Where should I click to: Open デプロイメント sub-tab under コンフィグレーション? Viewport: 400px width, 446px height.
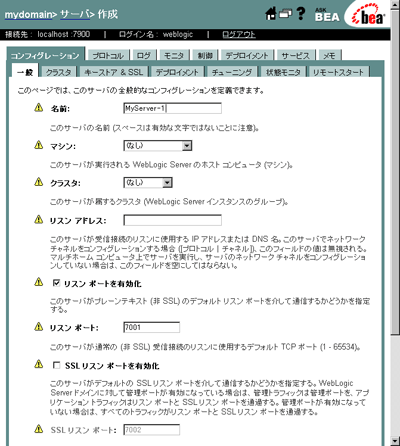click(177, 72)
